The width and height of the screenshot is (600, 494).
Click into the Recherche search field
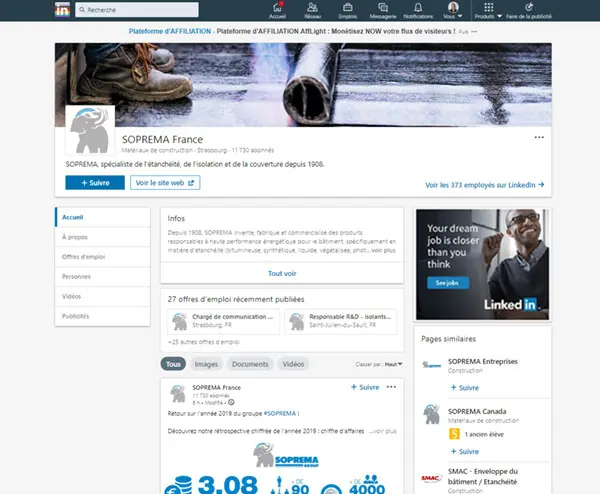pyautogui.click(x=137, y=10)
